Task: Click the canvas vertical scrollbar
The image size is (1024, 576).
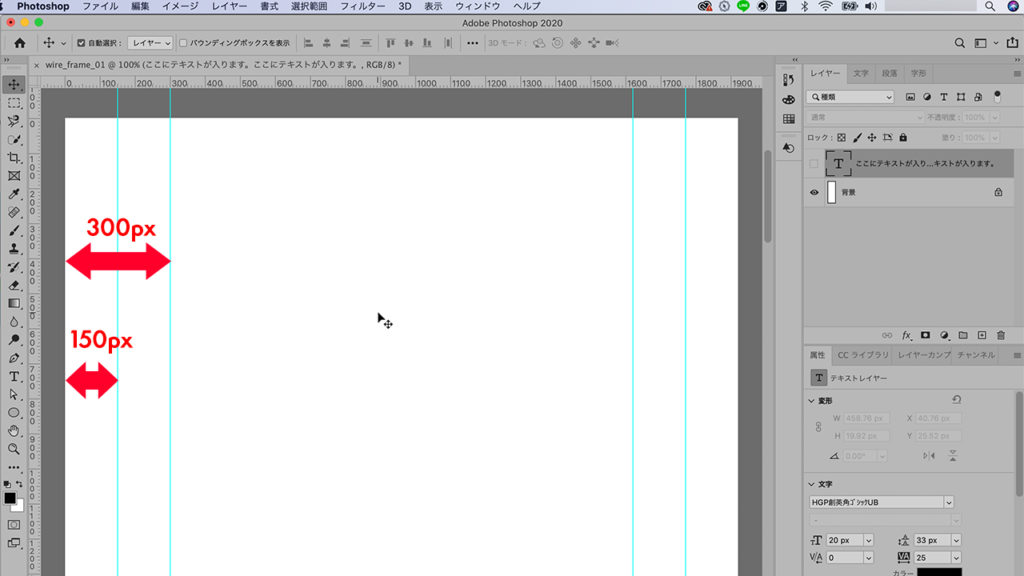Action: (768, 197)
